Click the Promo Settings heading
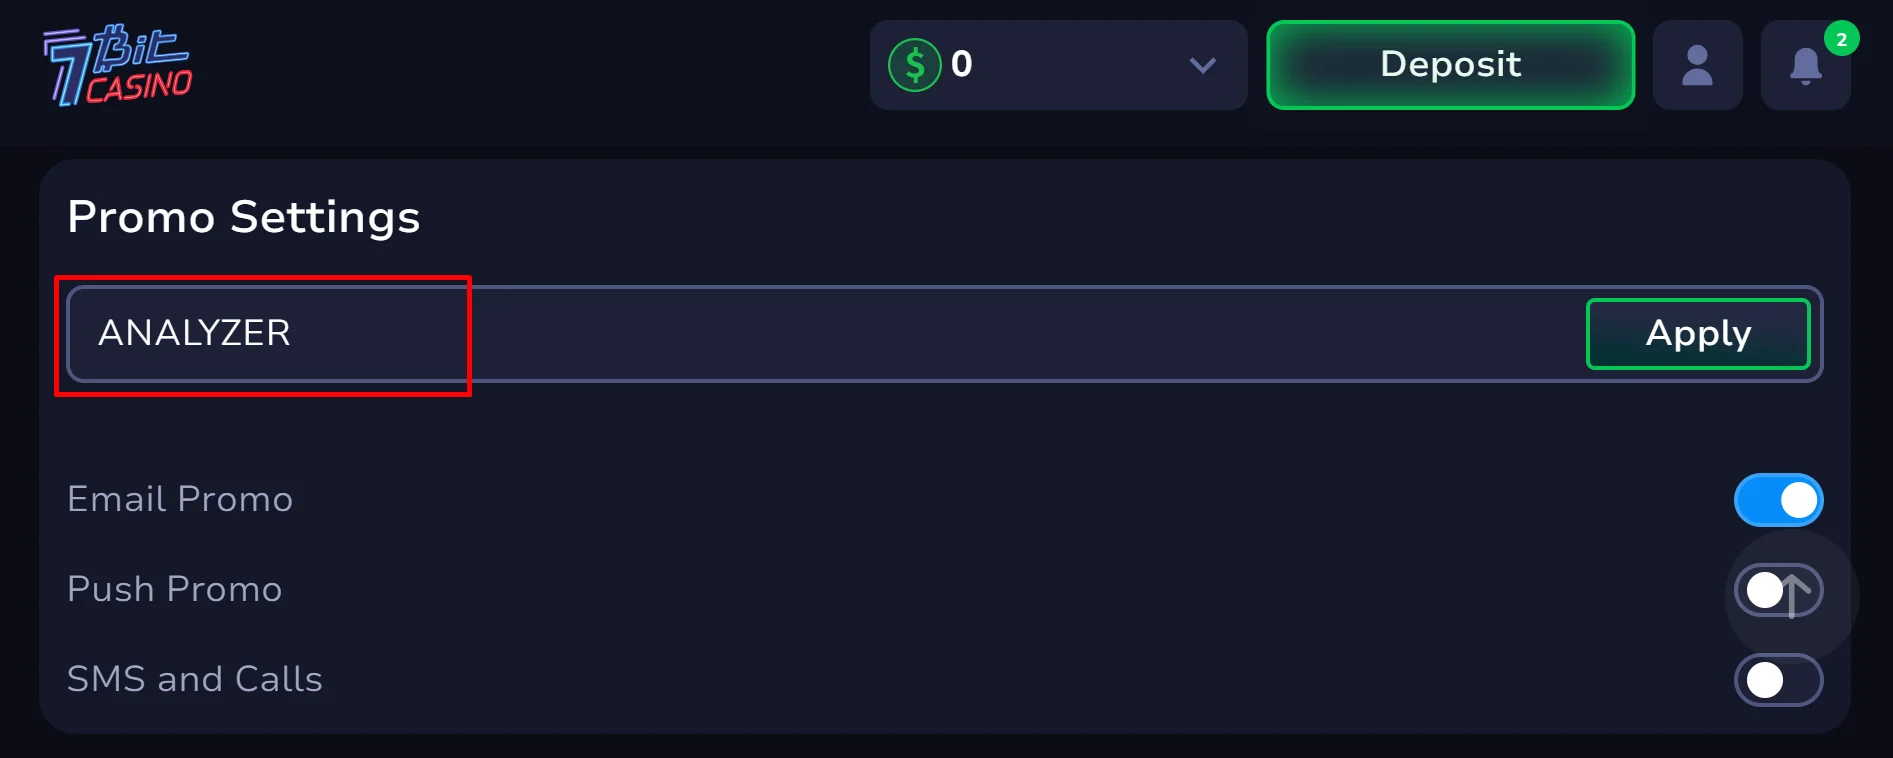 243,217
